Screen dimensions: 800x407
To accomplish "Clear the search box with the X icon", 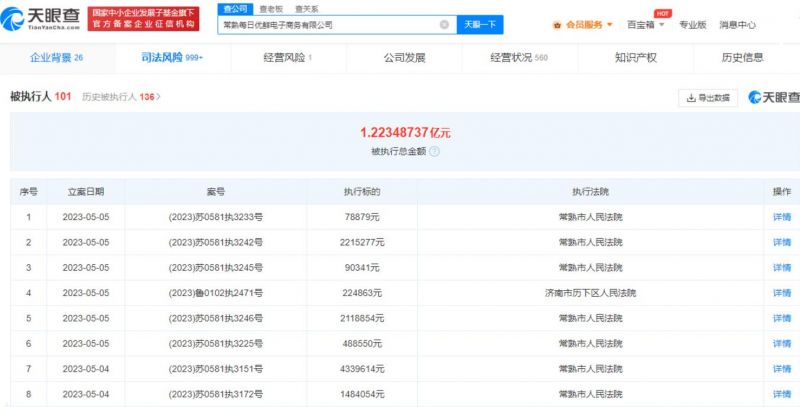I will point(444,25).
